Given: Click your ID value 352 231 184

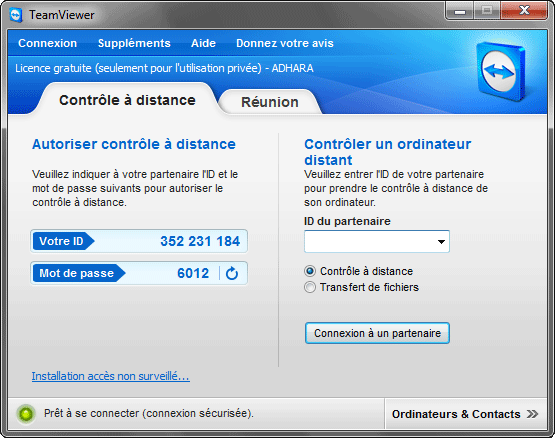Looking at the screenshot, I should pyautogui.click(x=200, y=241).
